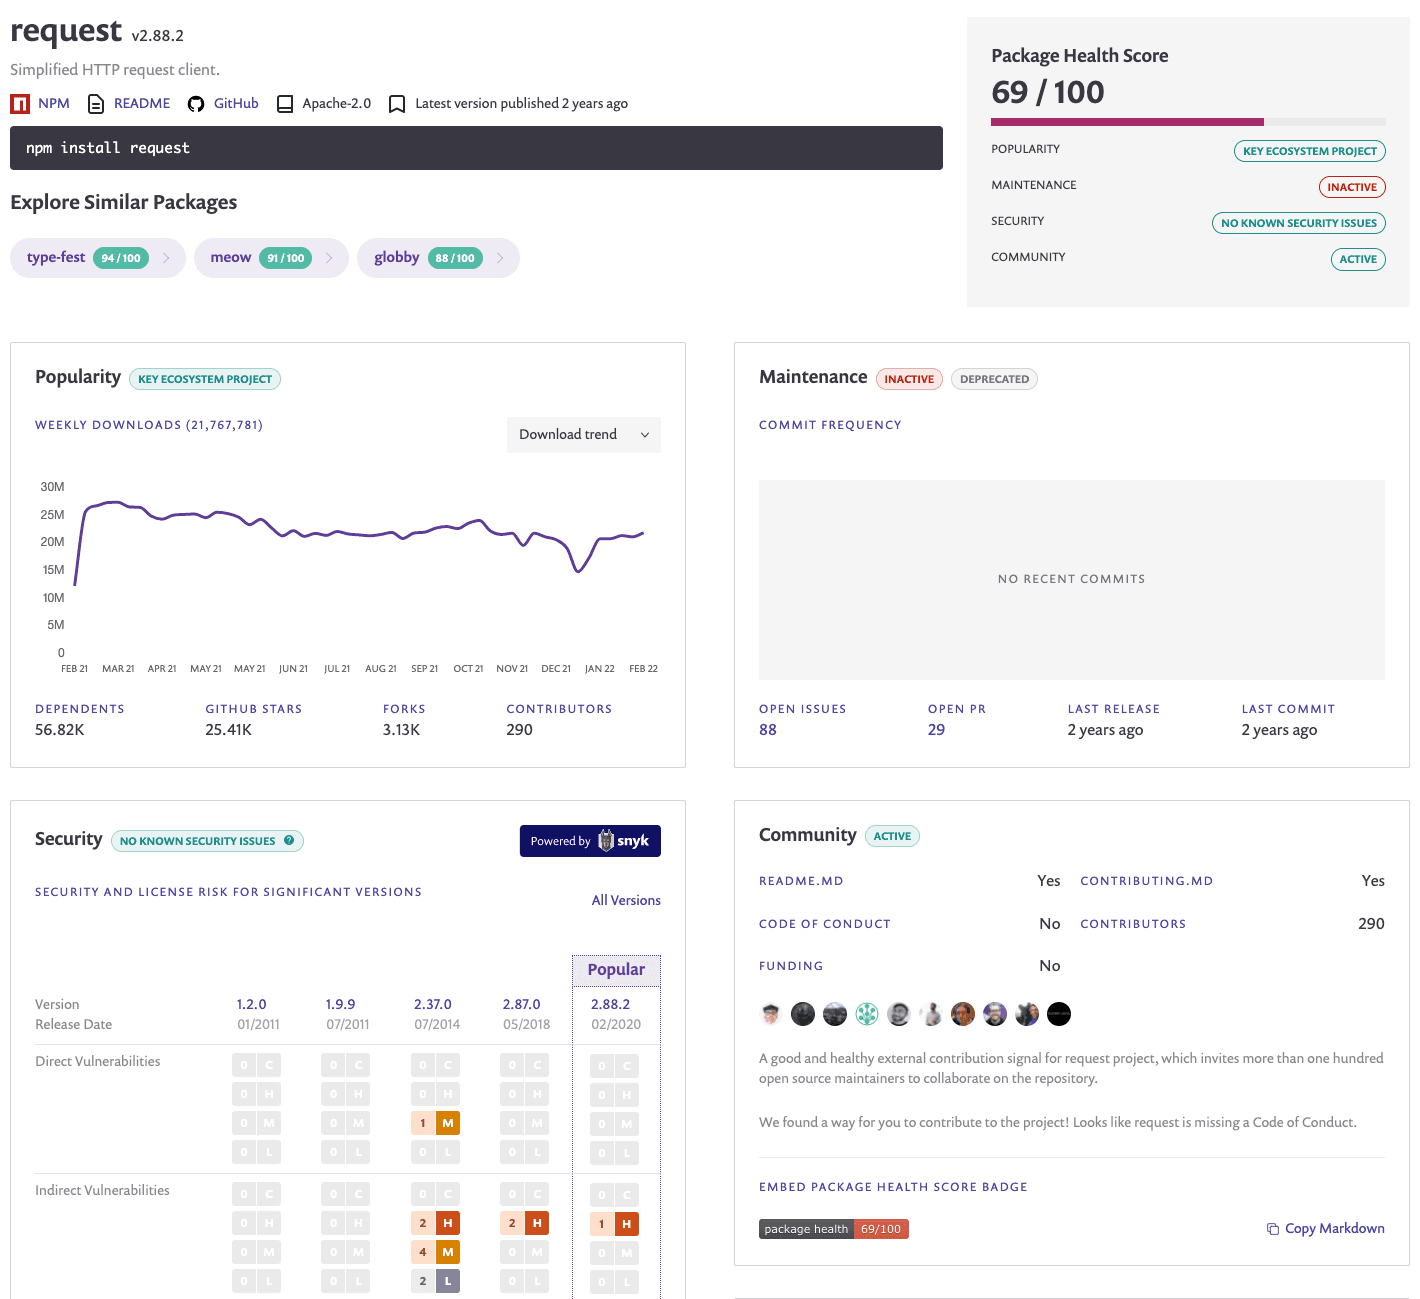Select version 2.37.0 in security table
The image size is (1420, 1299).
tap(433, 1004)
